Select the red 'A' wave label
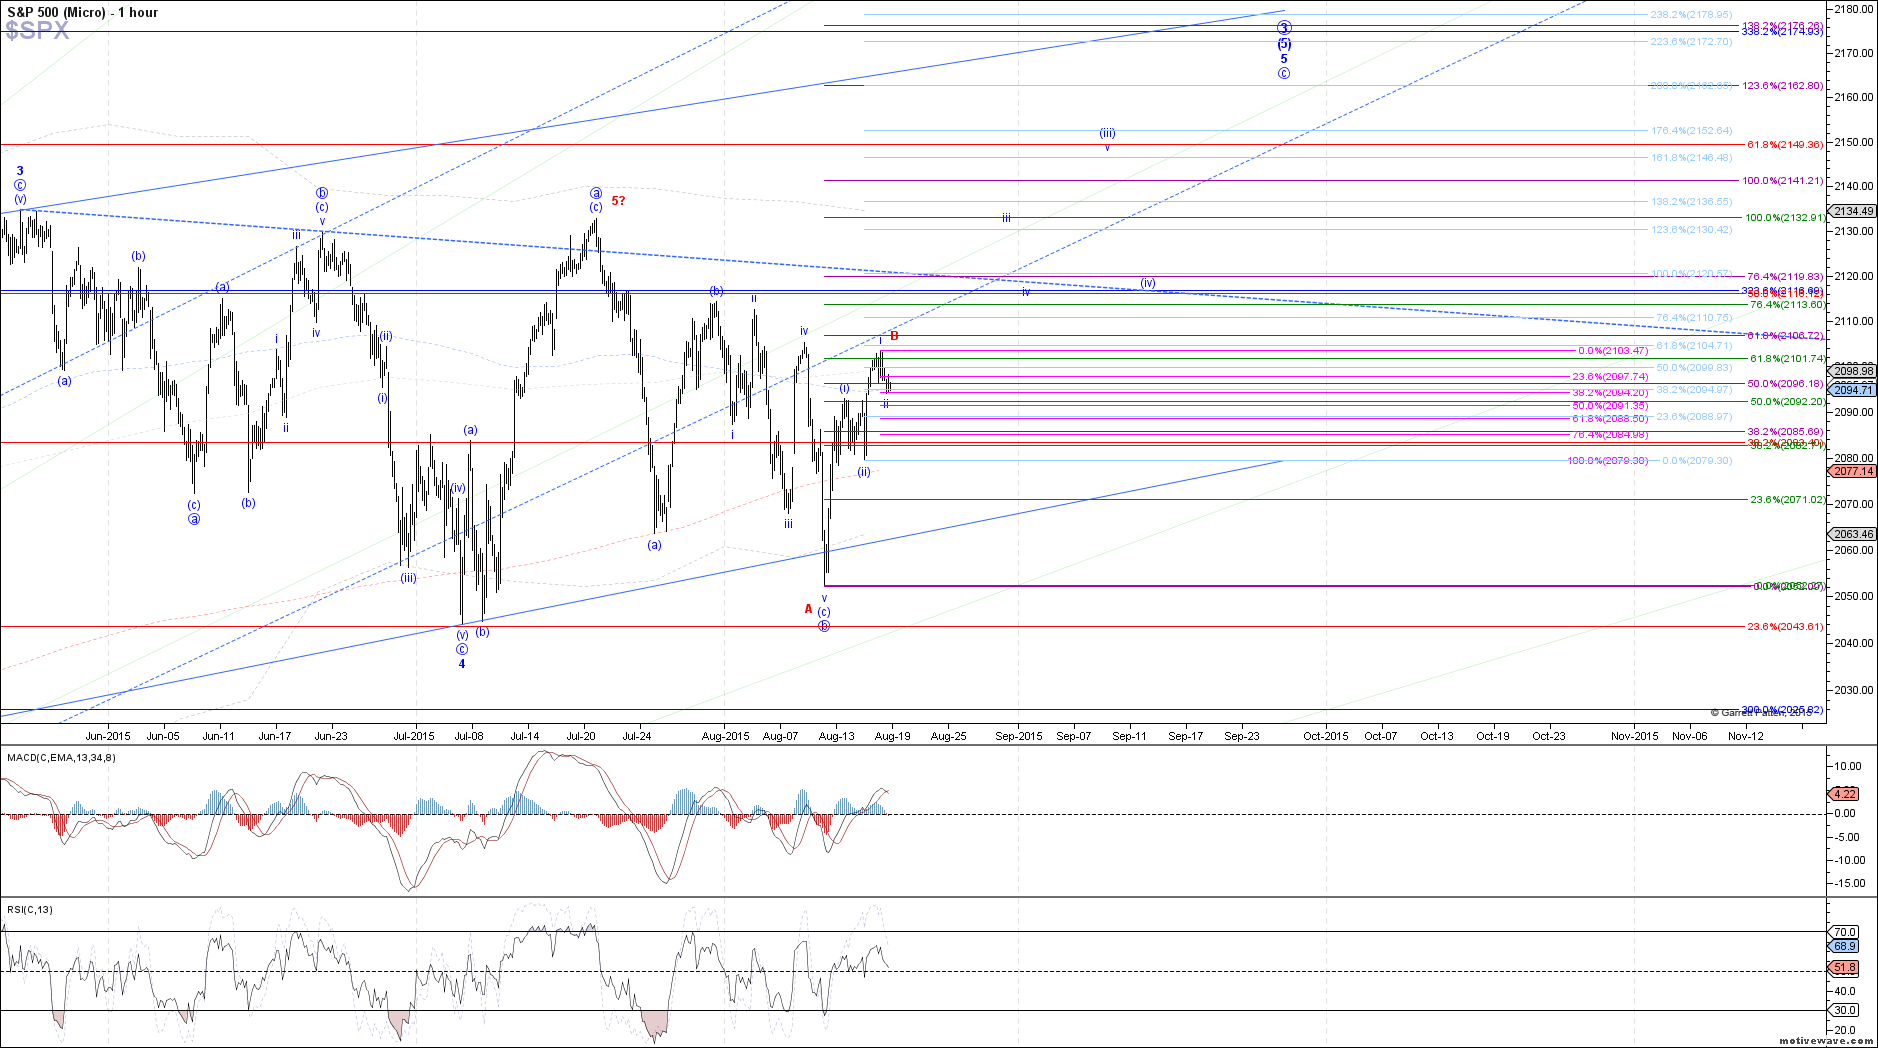 [x=808, y=608]
